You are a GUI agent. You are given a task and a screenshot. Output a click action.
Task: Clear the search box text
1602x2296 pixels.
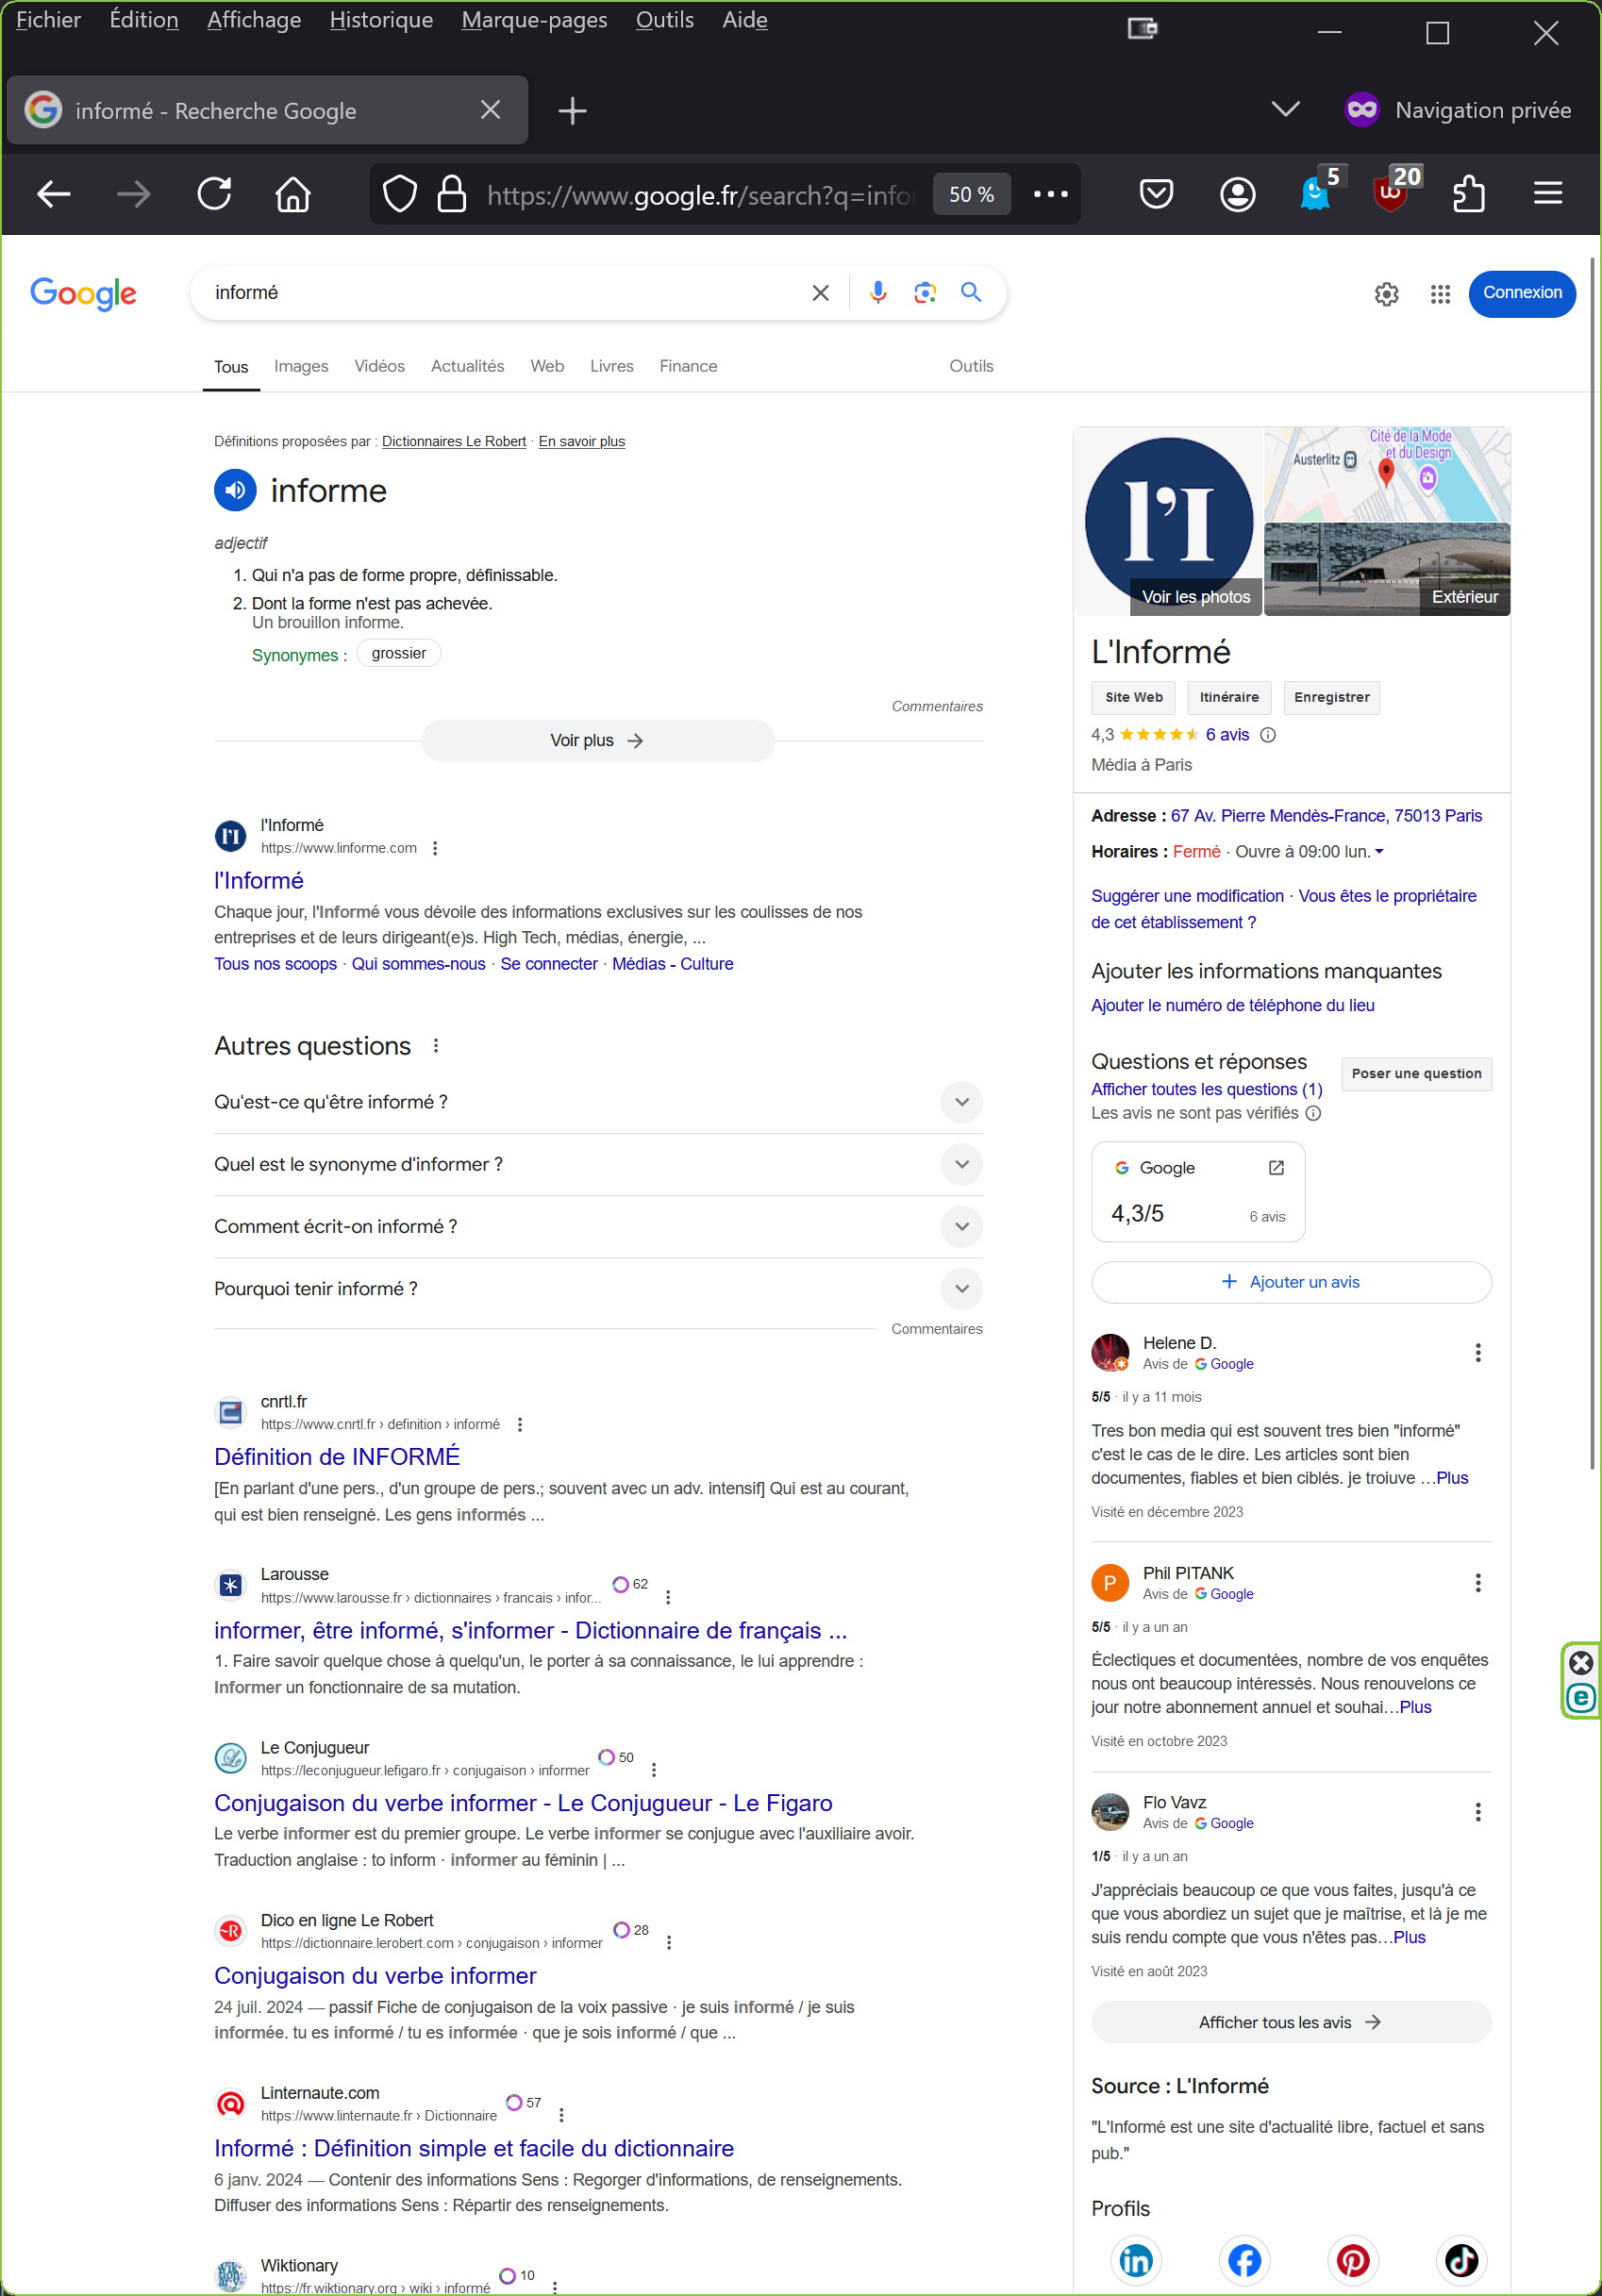pyautogui.click(x=820, y=292)
